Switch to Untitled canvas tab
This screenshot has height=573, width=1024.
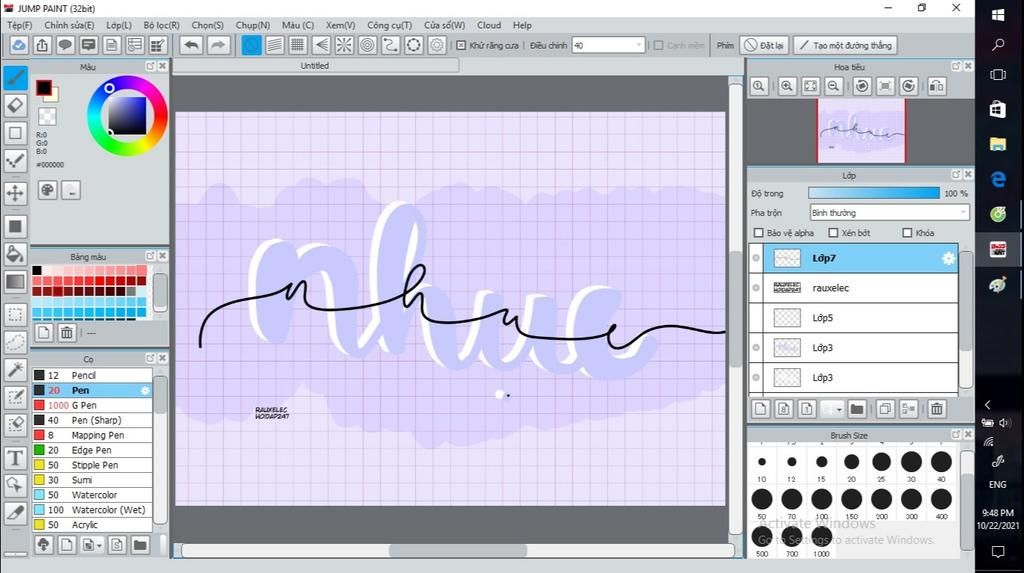pos(315,66)
